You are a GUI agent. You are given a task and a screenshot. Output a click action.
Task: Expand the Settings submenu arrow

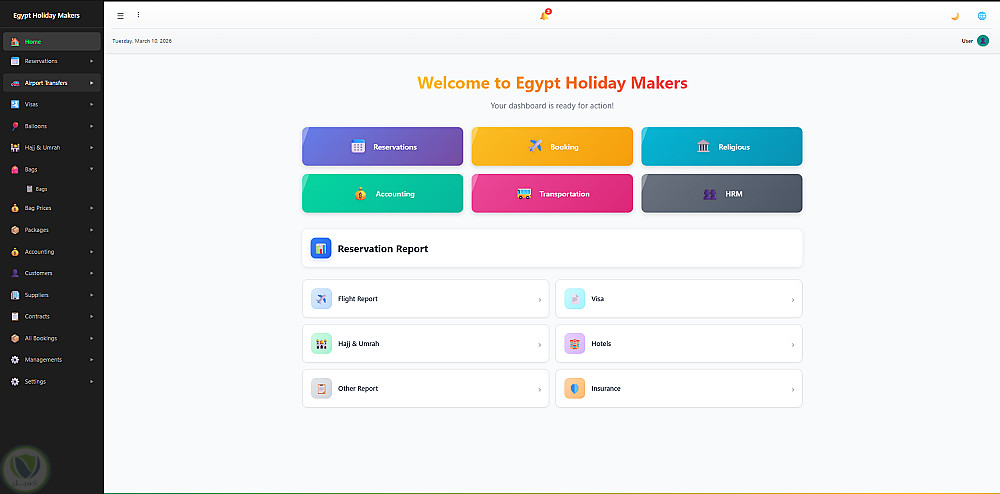(x=92, y=381)
